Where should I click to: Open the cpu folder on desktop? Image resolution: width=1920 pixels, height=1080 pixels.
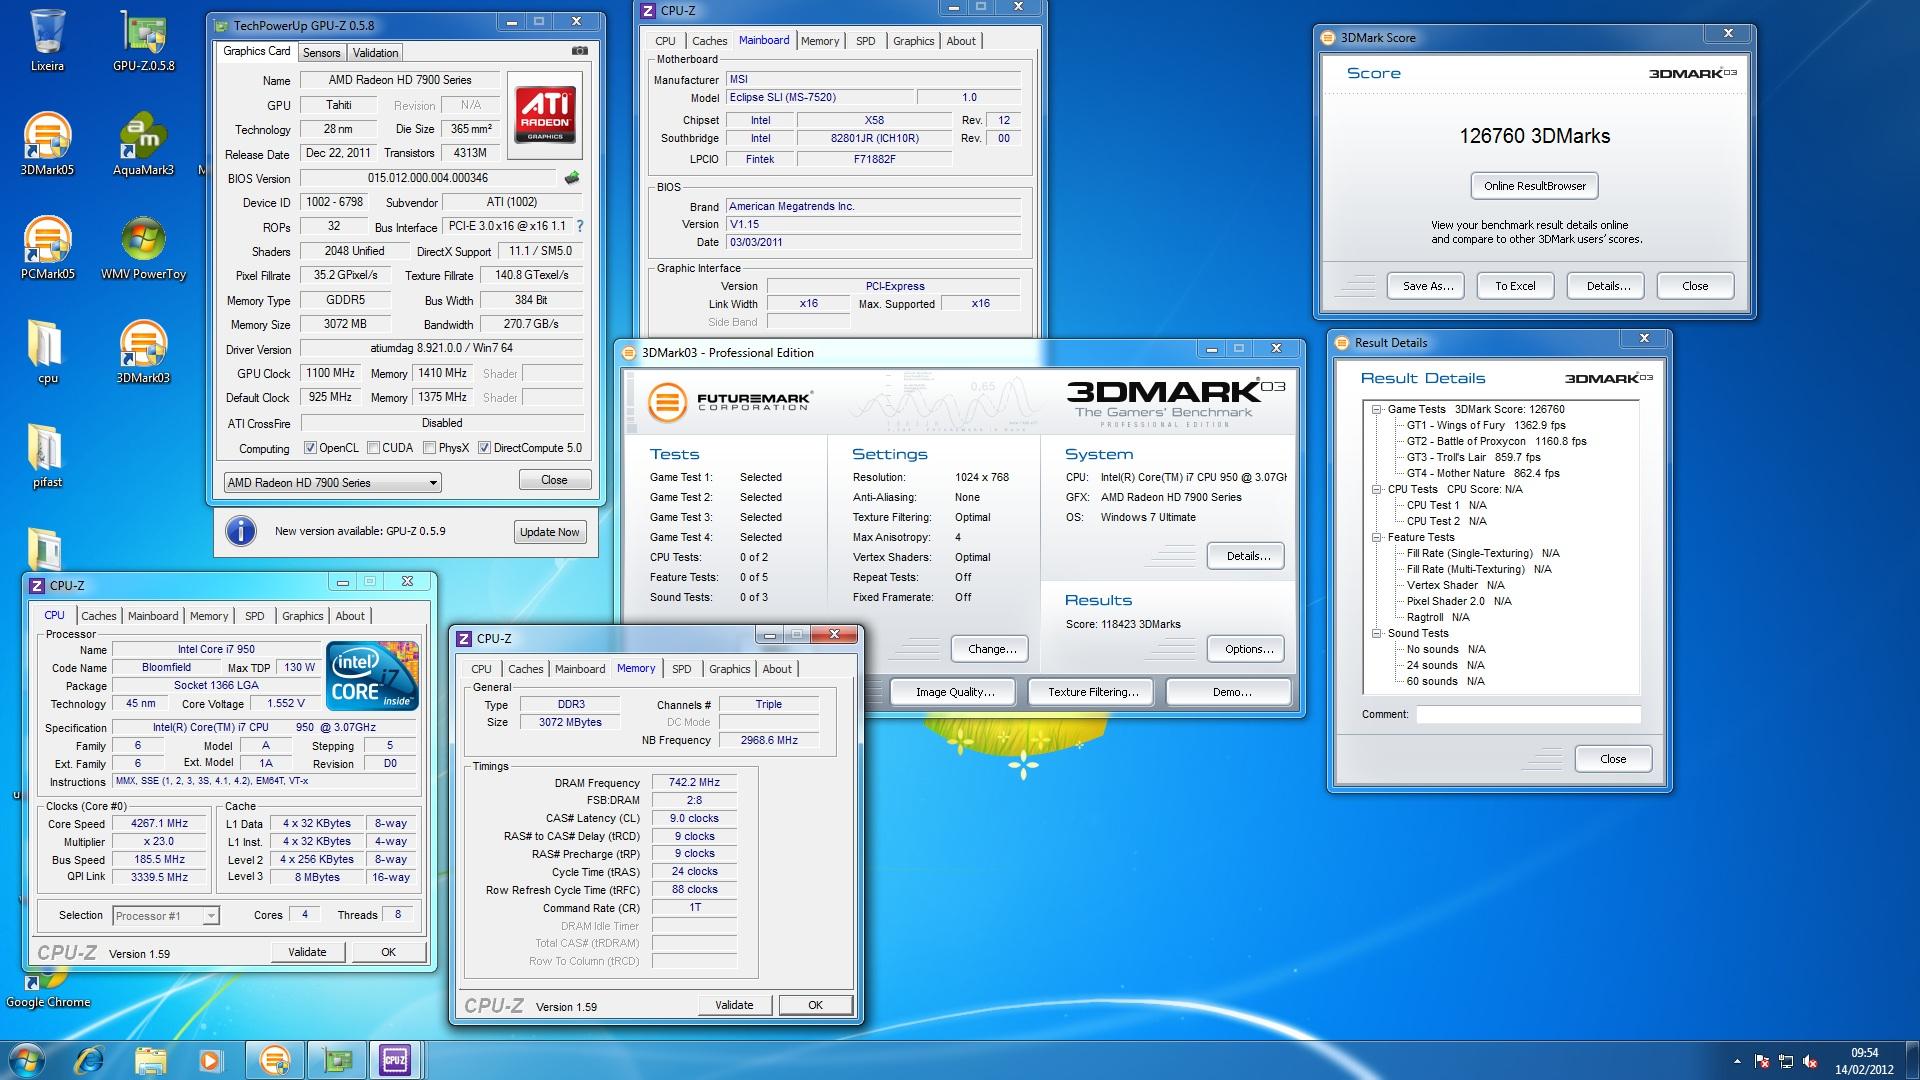coord(47,353)
